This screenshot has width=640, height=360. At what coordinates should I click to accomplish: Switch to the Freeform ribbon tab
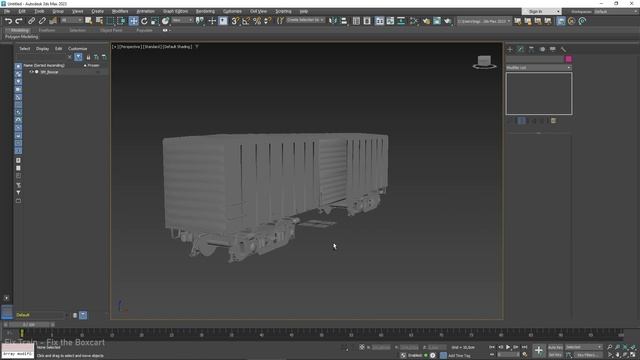[x=47, y=30]
